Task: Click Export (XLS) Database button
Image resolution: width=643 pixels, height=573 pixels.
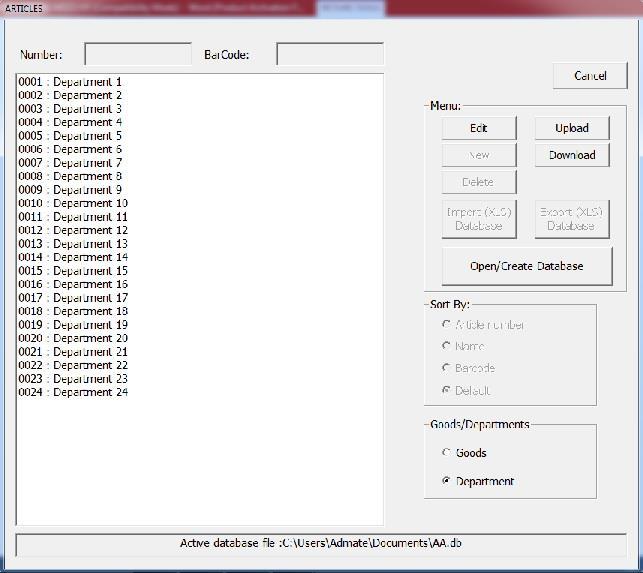Action: (x=572, y=219)
